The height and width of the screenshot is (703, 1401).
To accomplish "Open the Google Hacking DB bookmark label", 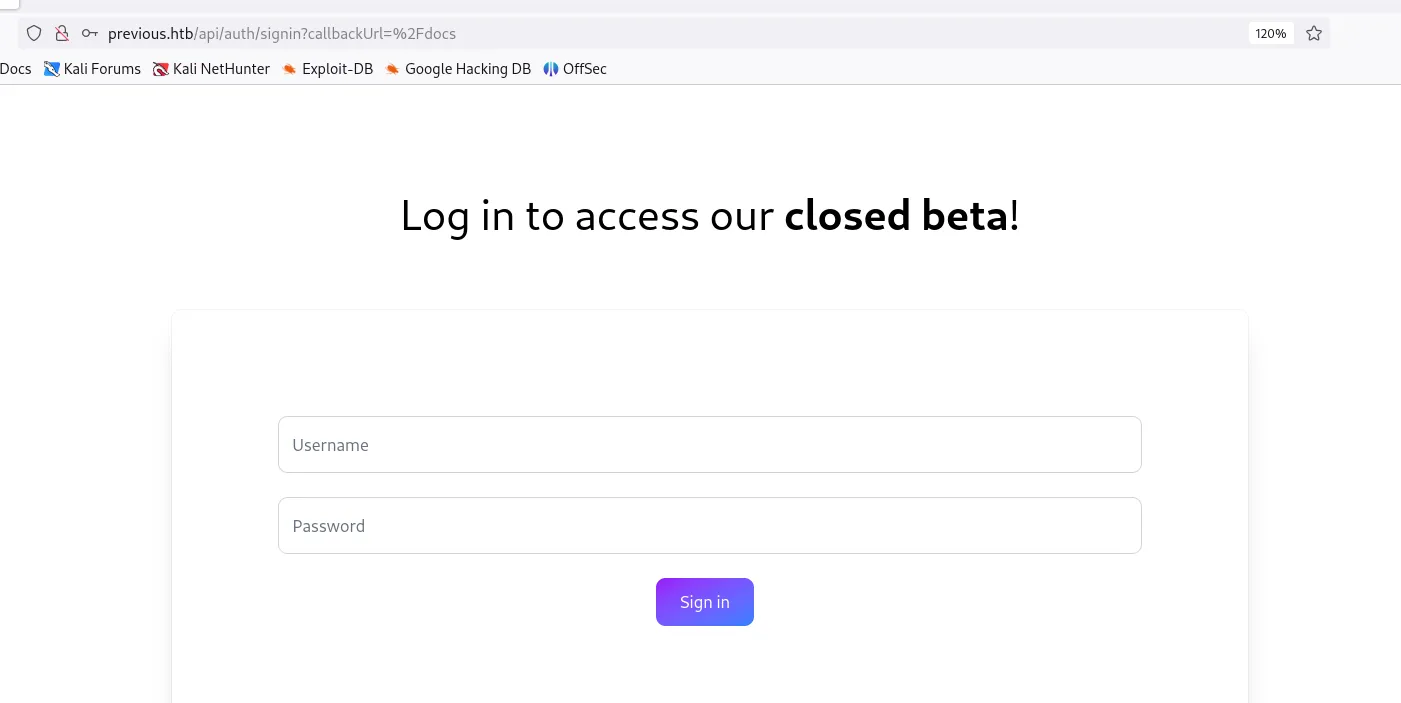I will click(x=468, y=69).
